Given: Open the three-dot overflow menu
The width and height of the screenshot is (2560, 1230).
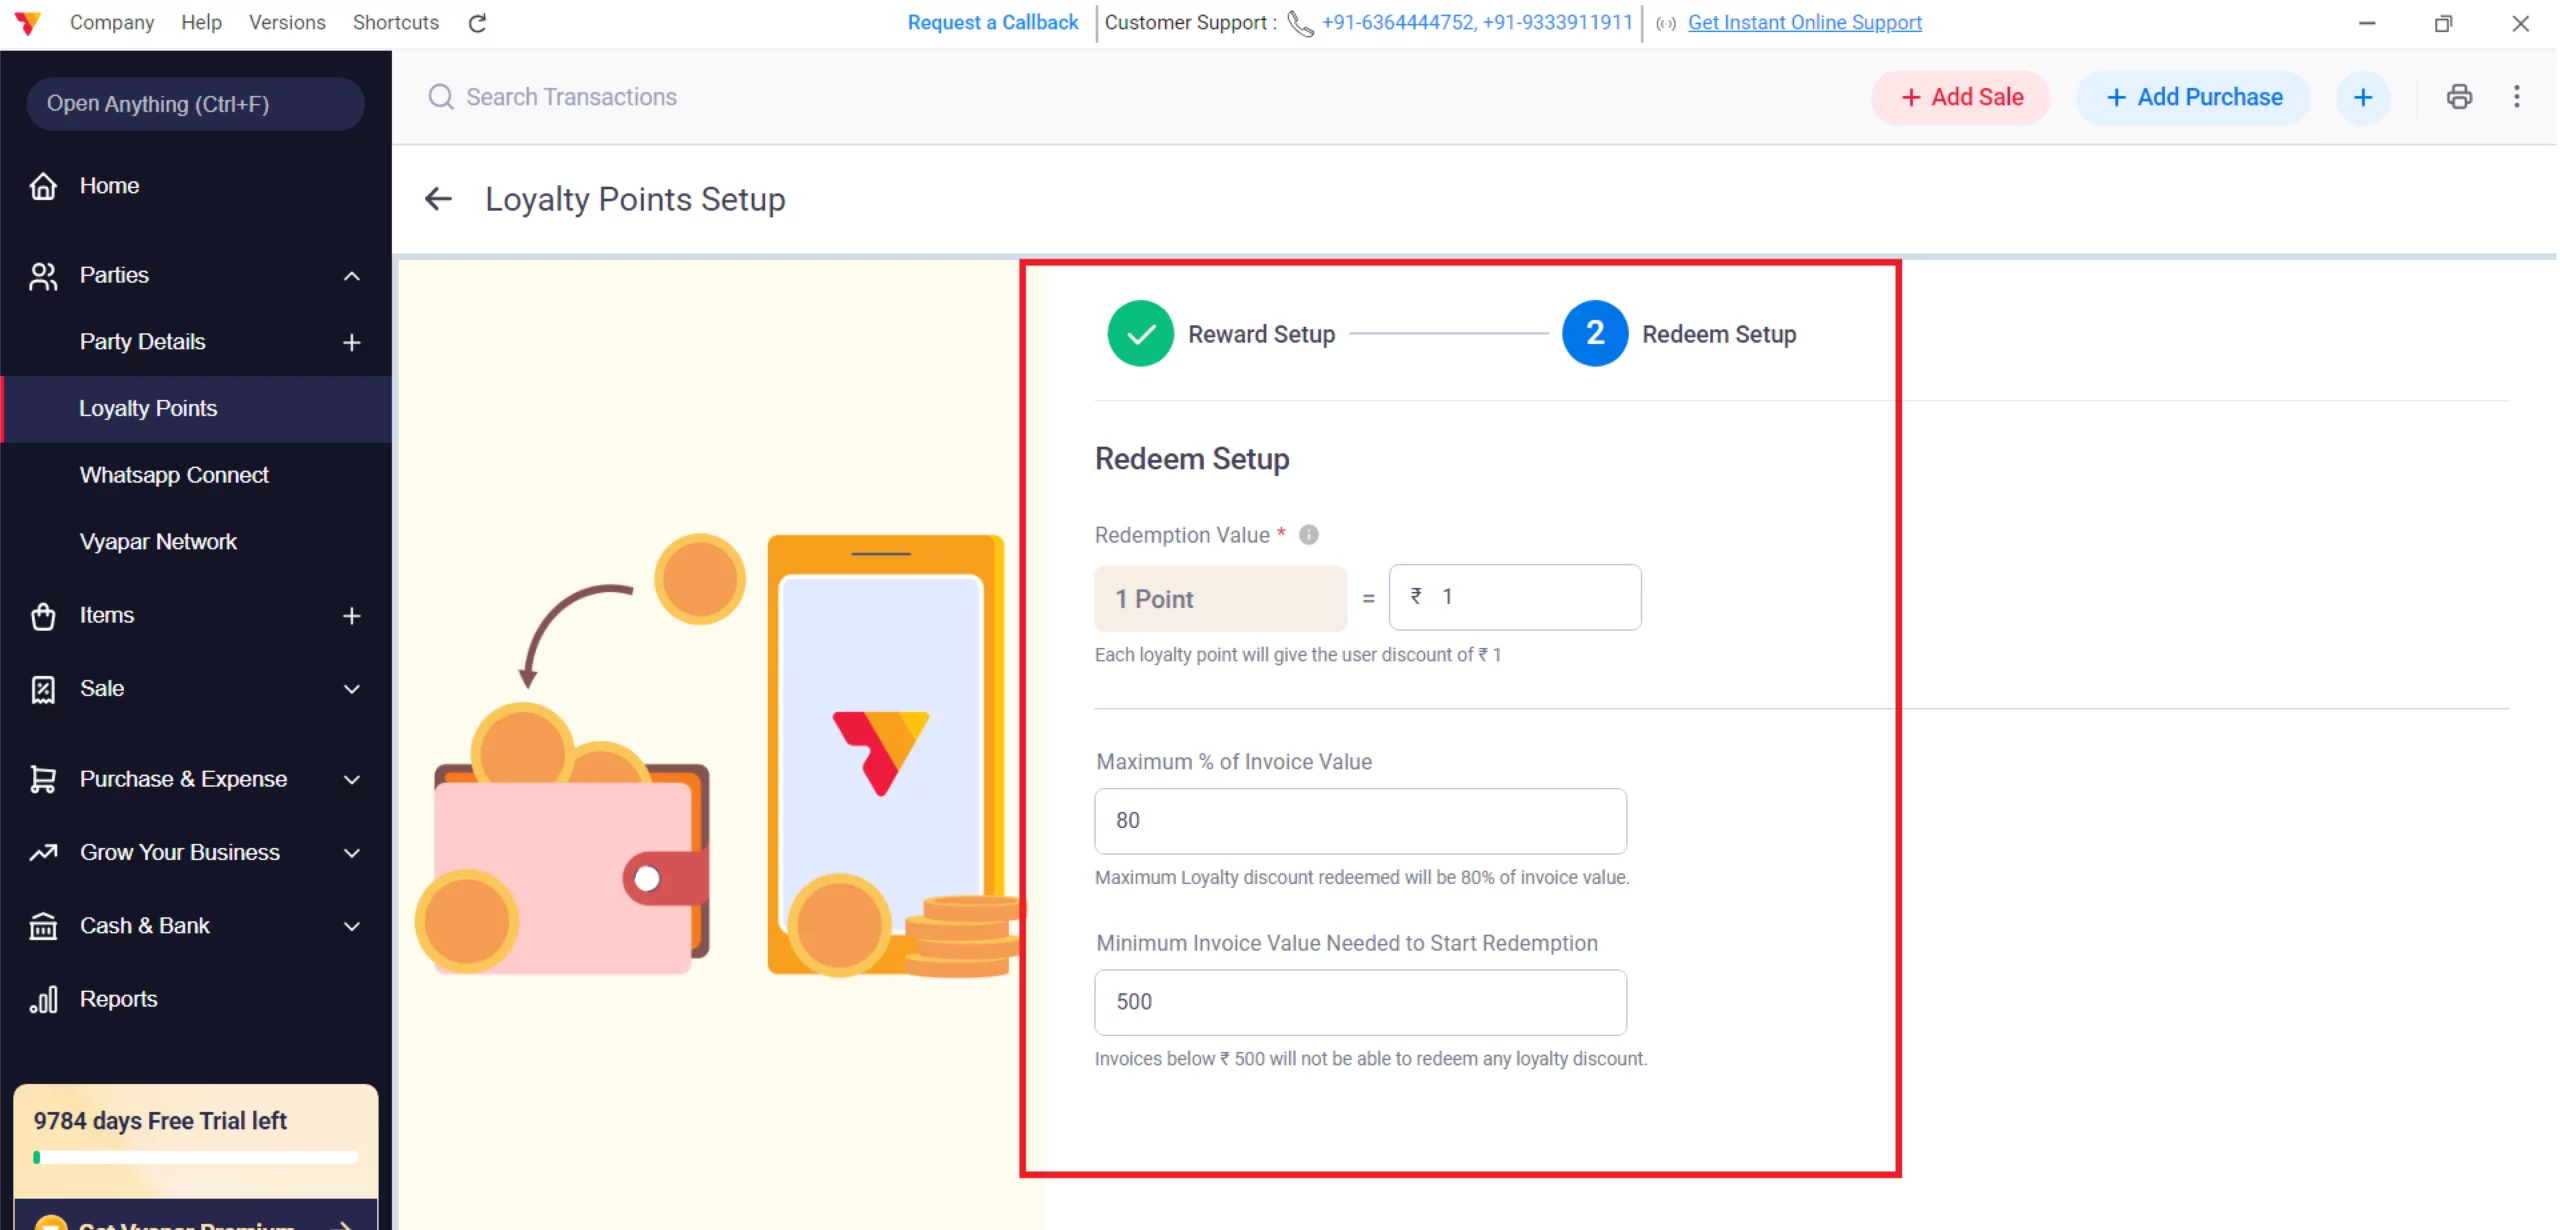Looking at the screenshot, I should click(2516, 96).
